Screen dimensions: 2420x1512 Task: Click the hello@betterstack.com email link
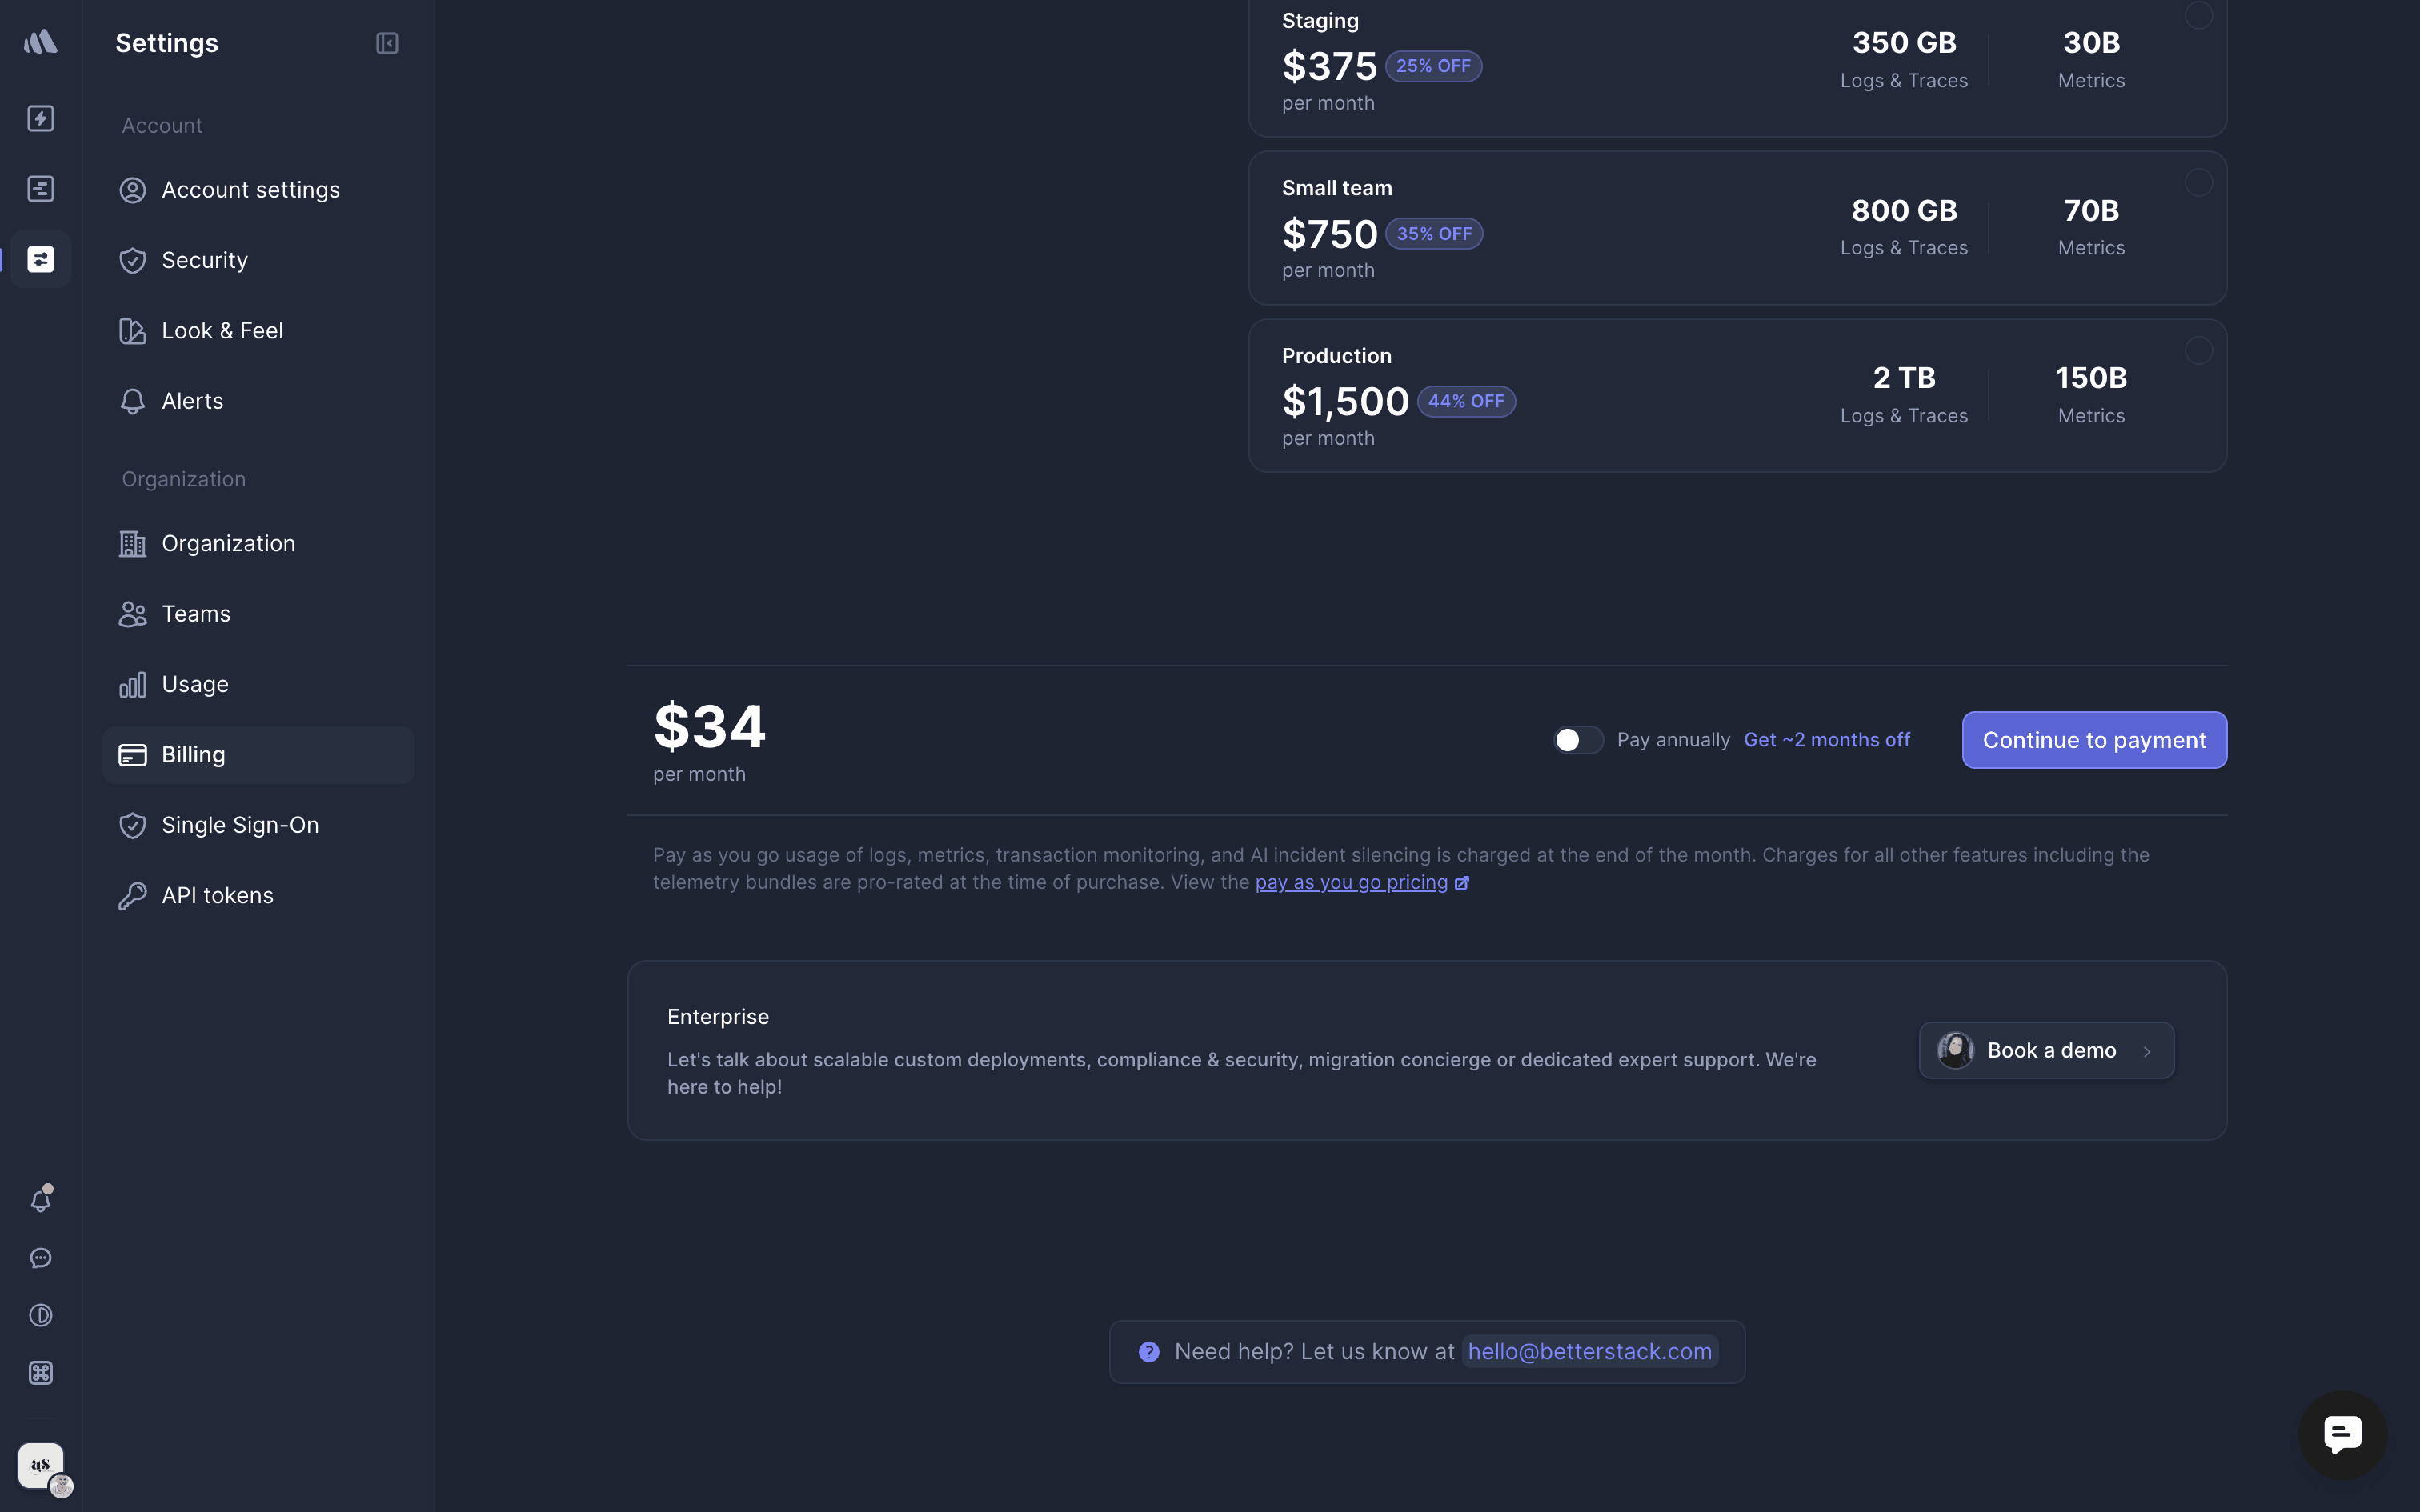click(x=1589, y=1352)
